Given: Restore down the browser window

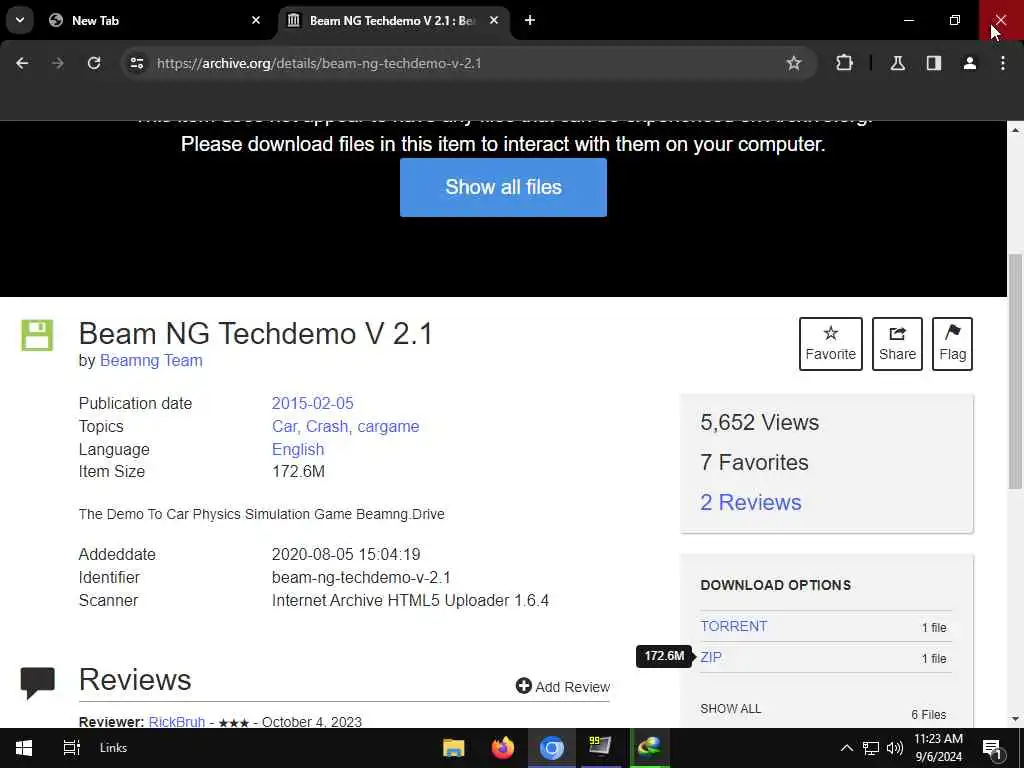Looking at the screenshot, I should 955,20.
